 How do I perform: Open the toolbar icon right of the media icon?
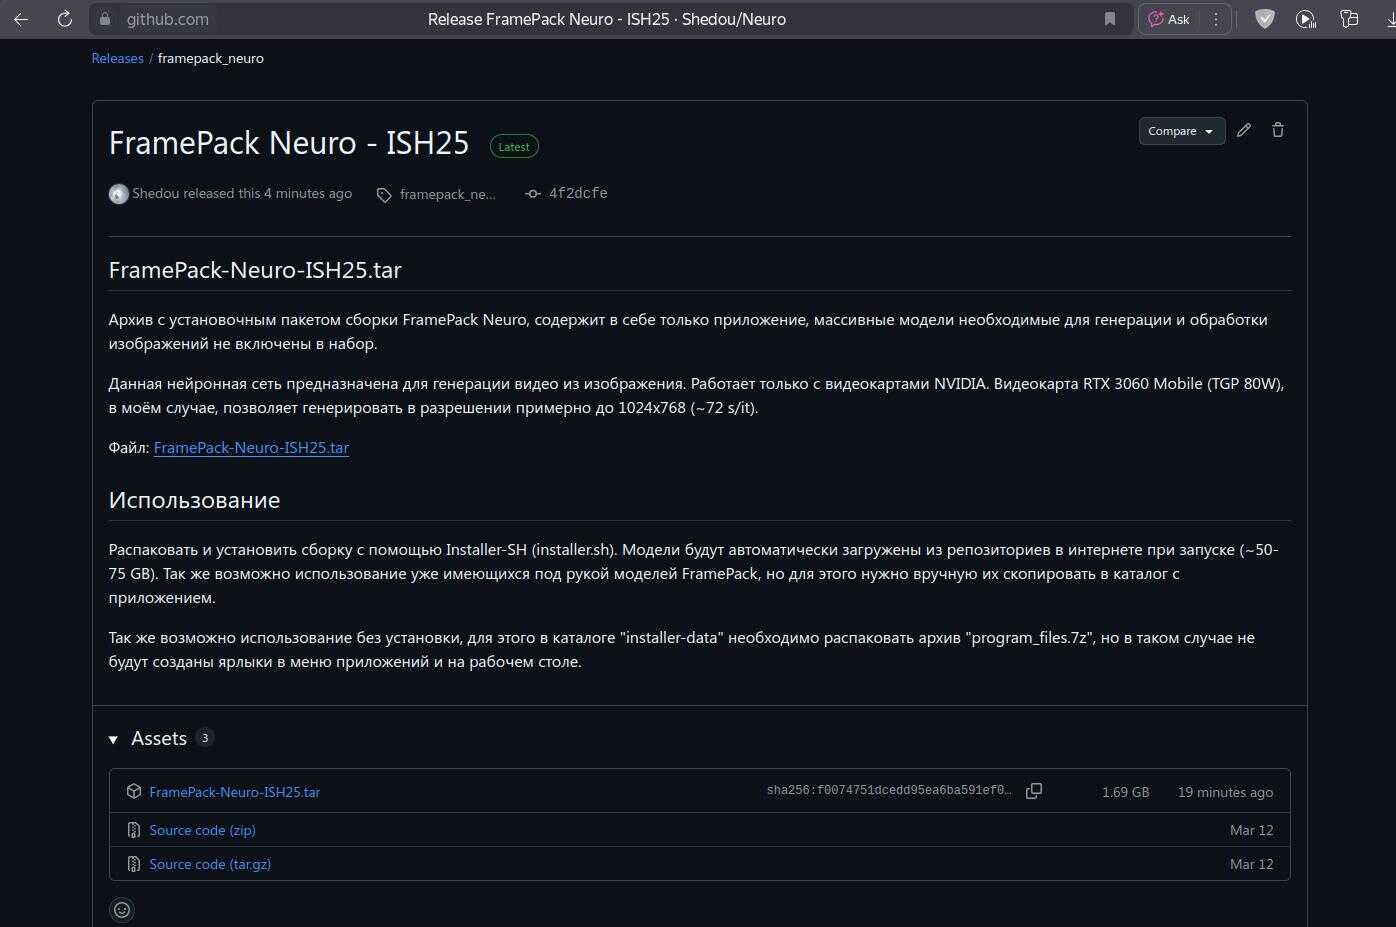[1349, 19]
